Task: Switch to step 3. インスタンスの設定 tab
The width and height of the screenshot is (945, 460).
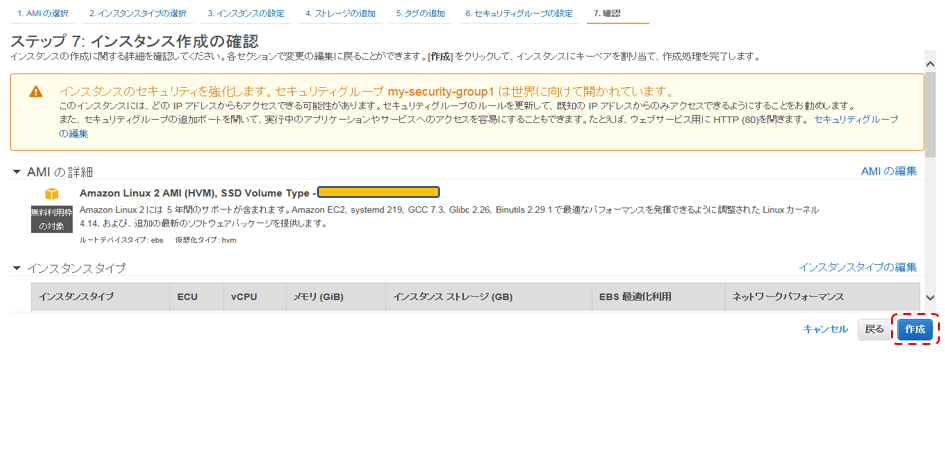Action: 246,13
